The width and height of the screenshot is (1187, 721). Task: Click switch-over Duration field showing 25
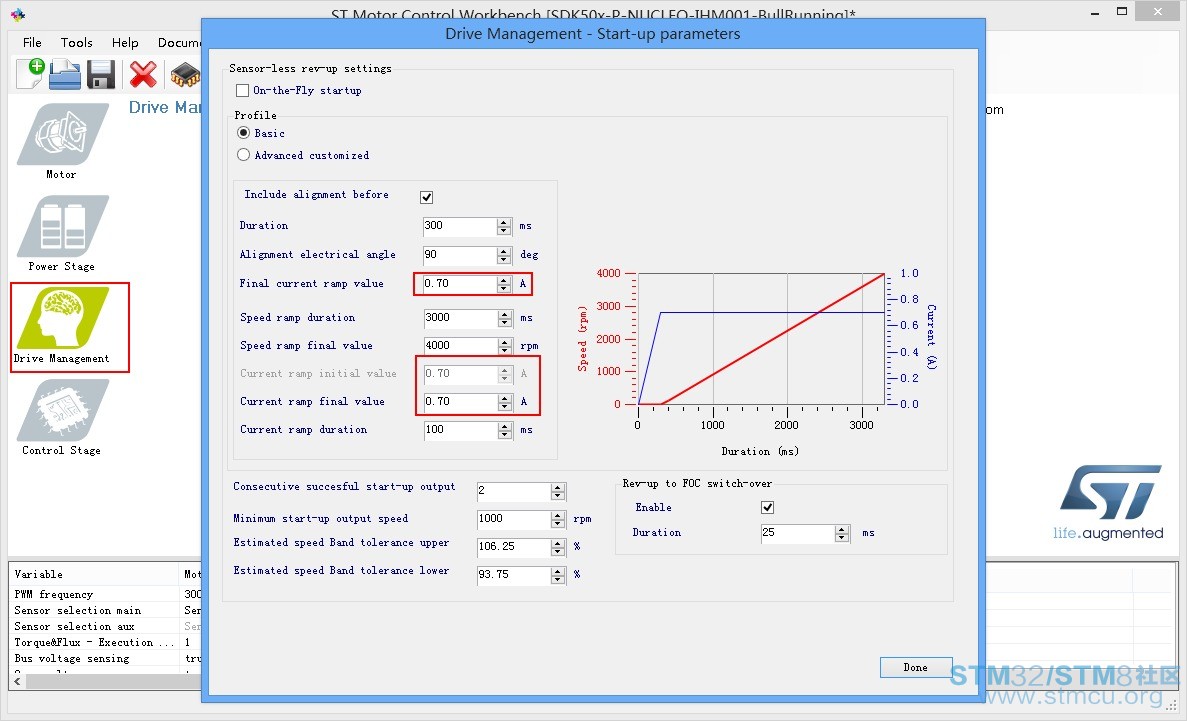click(798, 533)
